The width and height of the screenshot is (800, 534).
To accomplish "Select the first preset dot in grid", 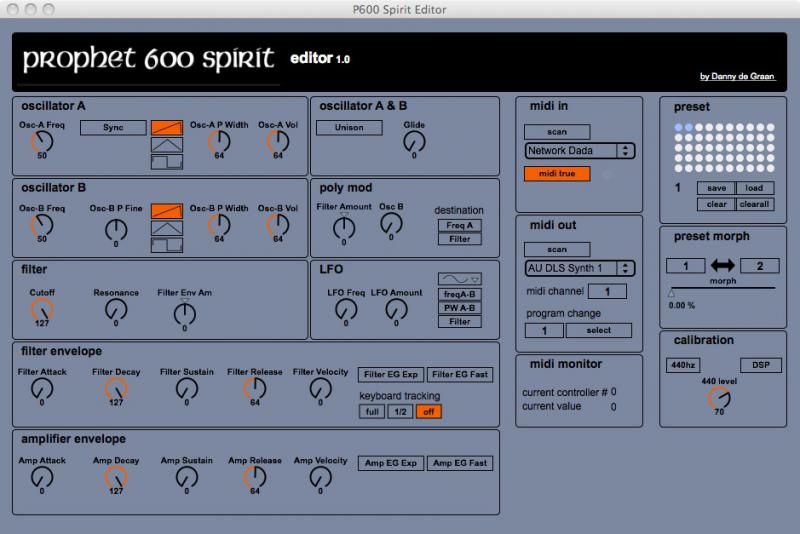I will (679, 127).
